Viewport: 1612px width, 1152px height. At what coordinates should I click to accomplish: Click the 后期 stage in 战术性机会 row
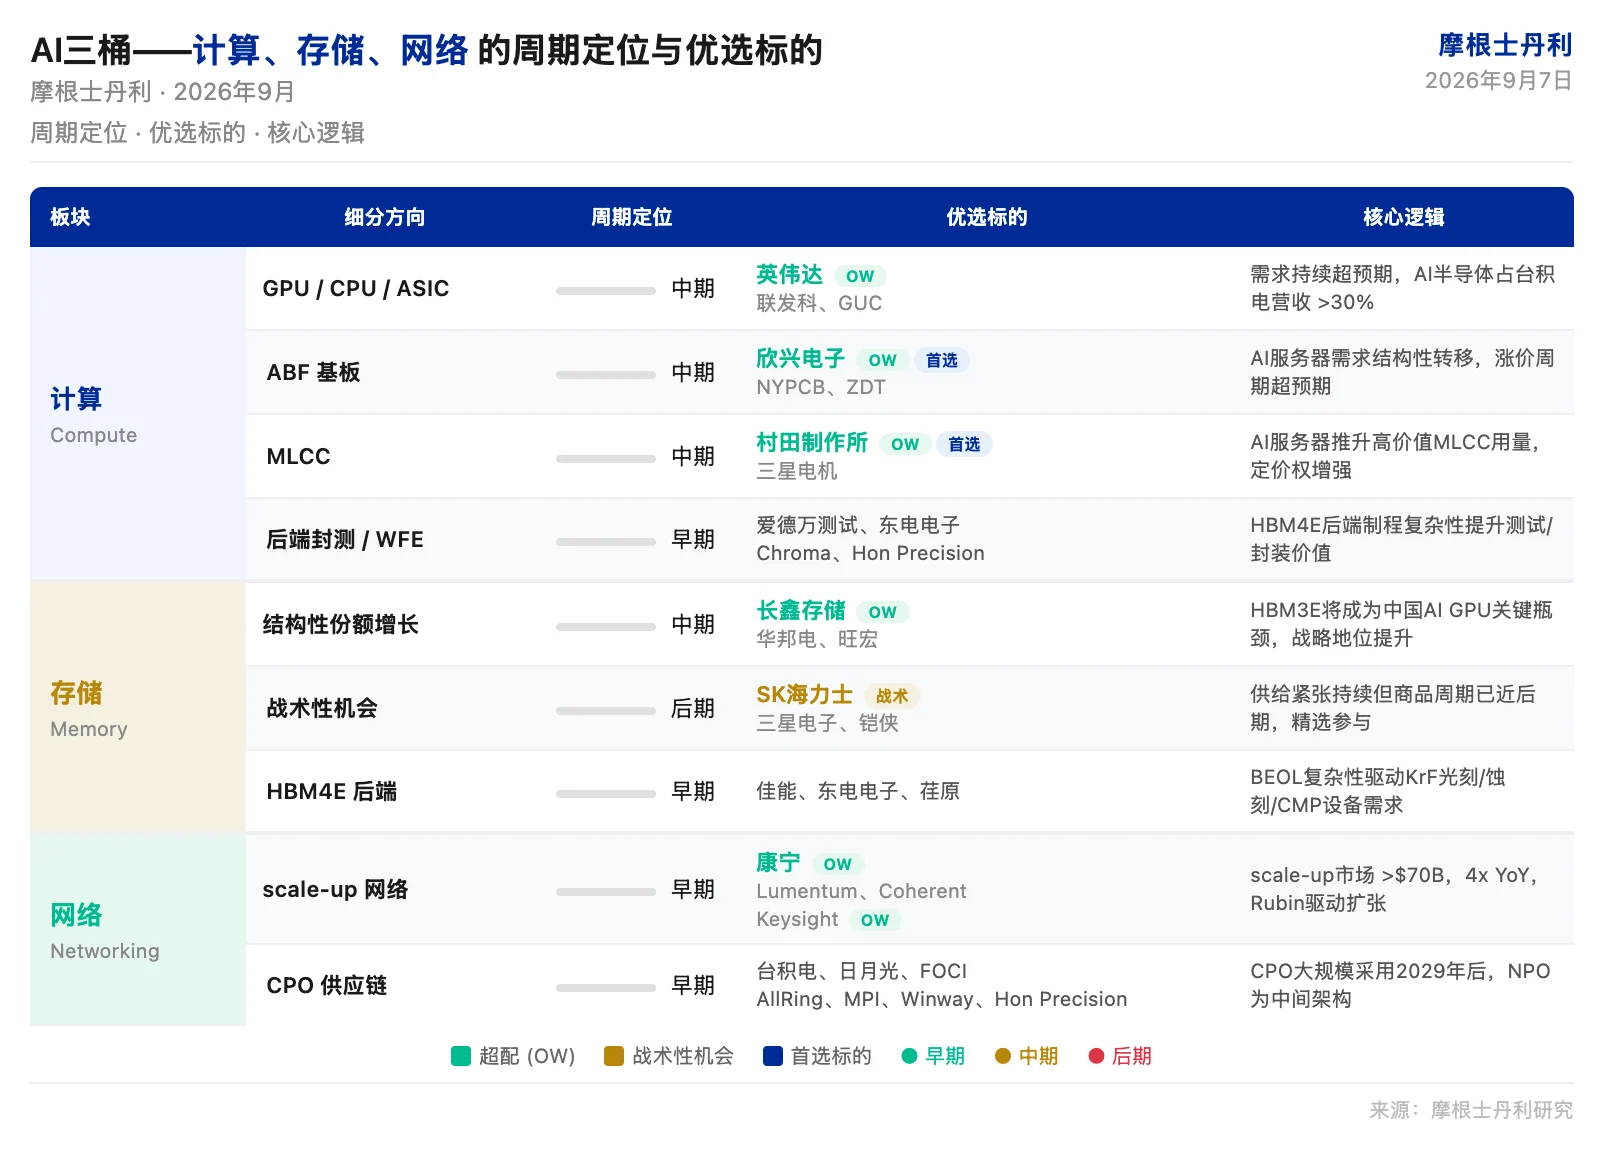pyautogui.click(x=693, y=709)
